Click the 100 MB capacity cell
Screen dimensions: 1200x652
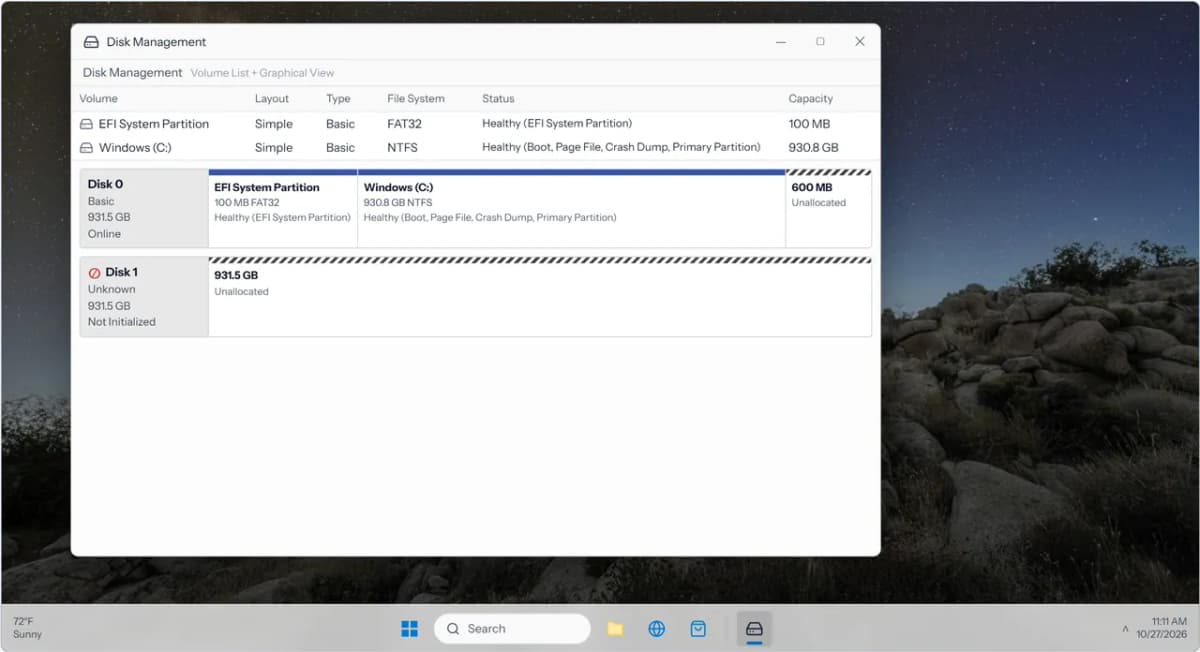(x=809, y=124)
